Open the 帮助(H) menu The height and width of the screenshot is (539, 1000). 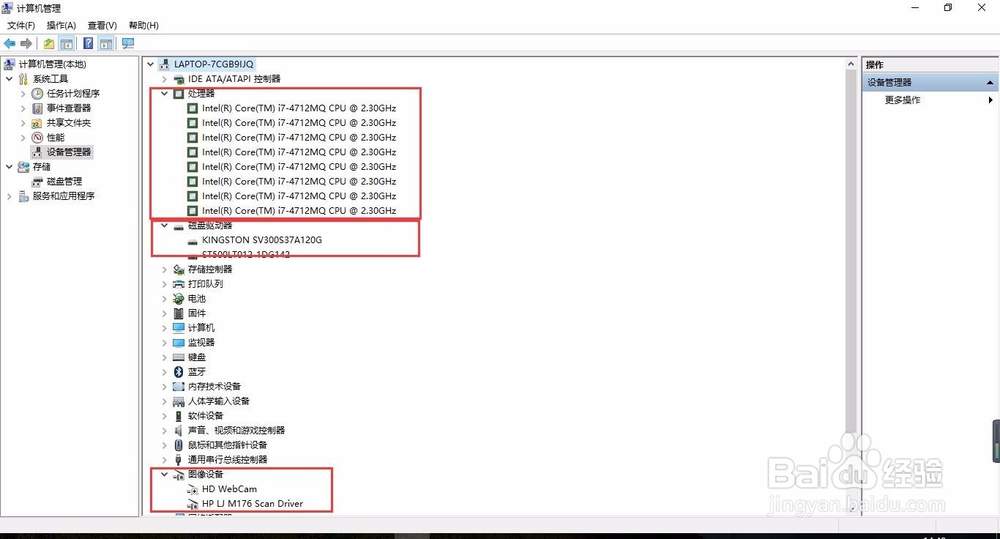tap(143, 26)
